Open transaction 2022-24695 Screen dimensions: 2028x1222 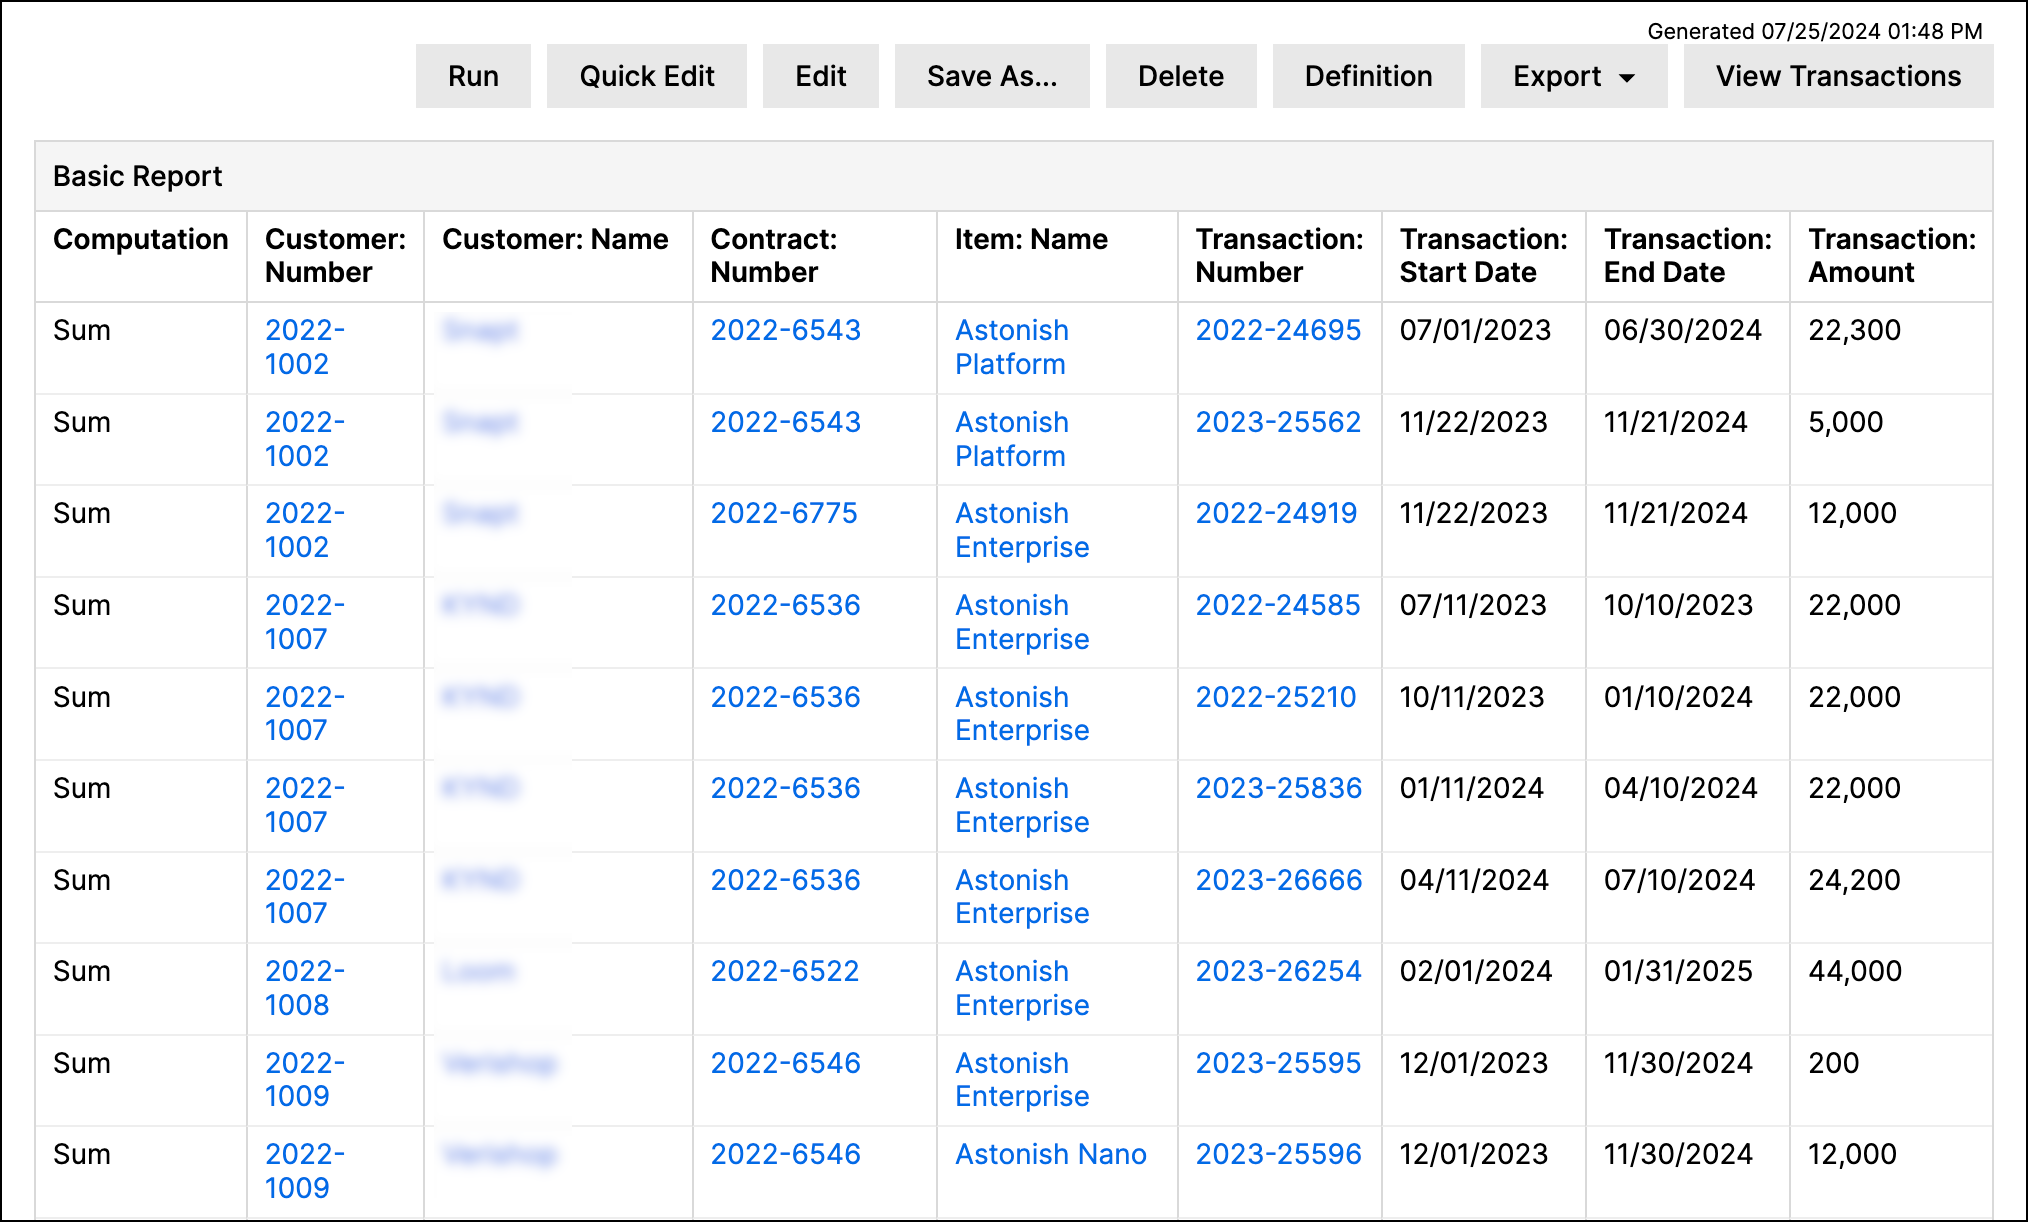click(1278, 330)
